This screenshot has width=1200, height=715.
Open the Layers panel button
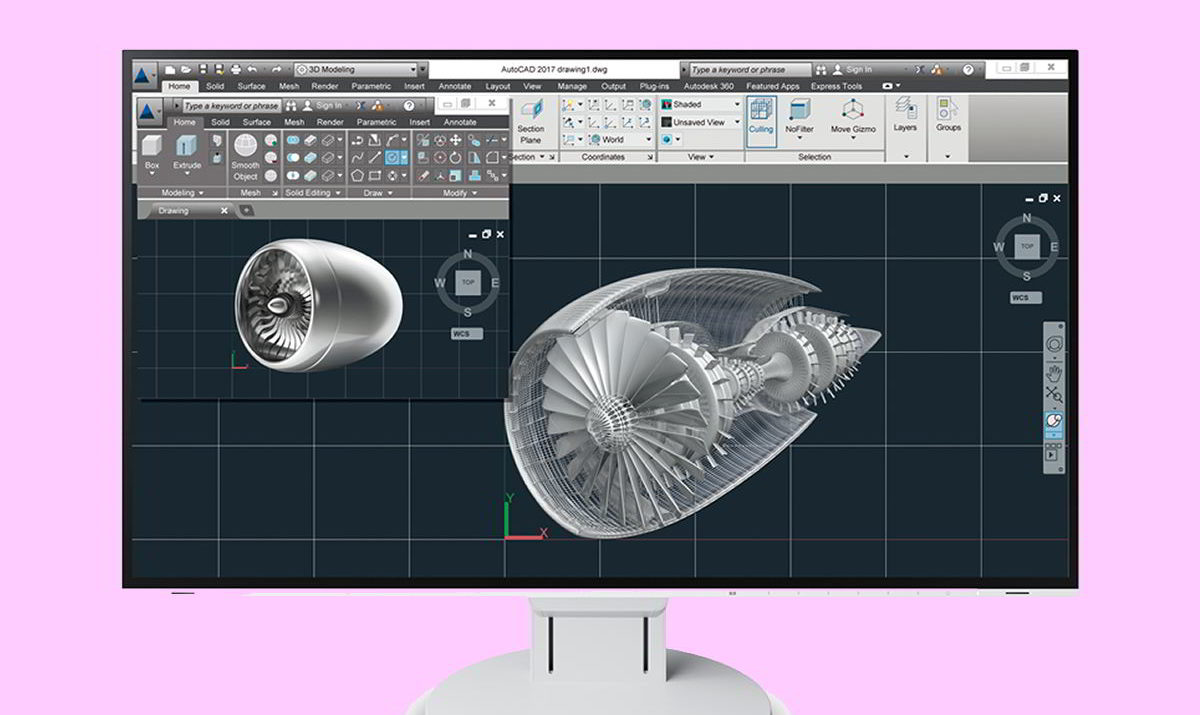coord(905,116)
